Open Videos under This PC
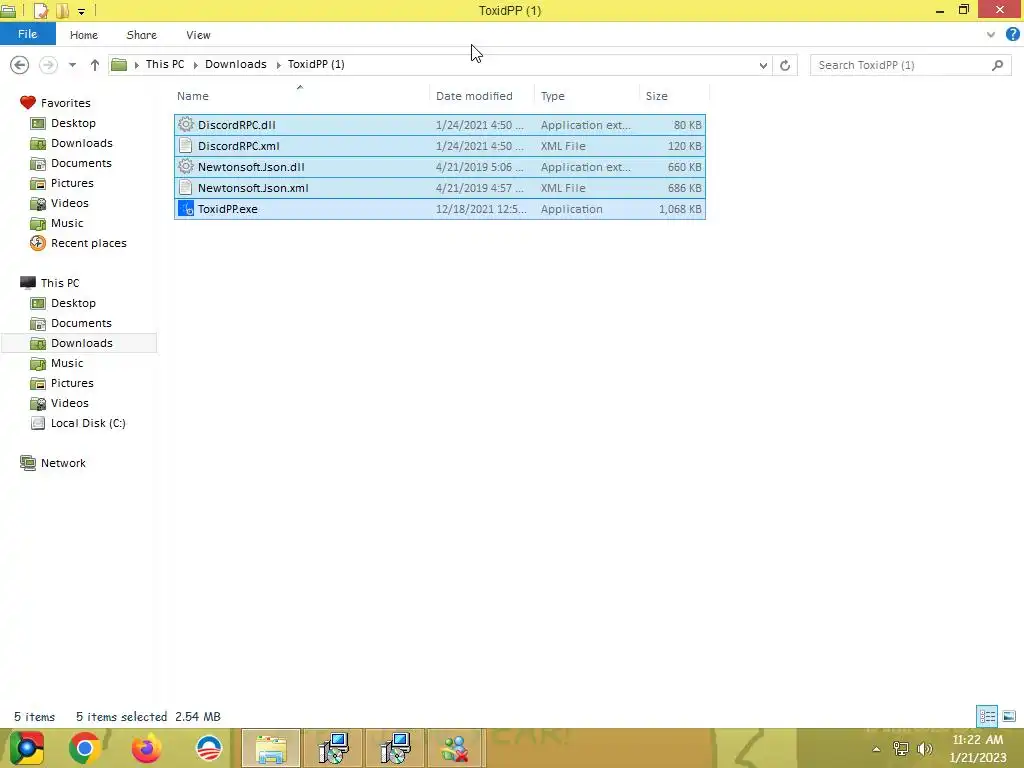The height and width of the screenshot is (768, 1024). coord(69,403)
